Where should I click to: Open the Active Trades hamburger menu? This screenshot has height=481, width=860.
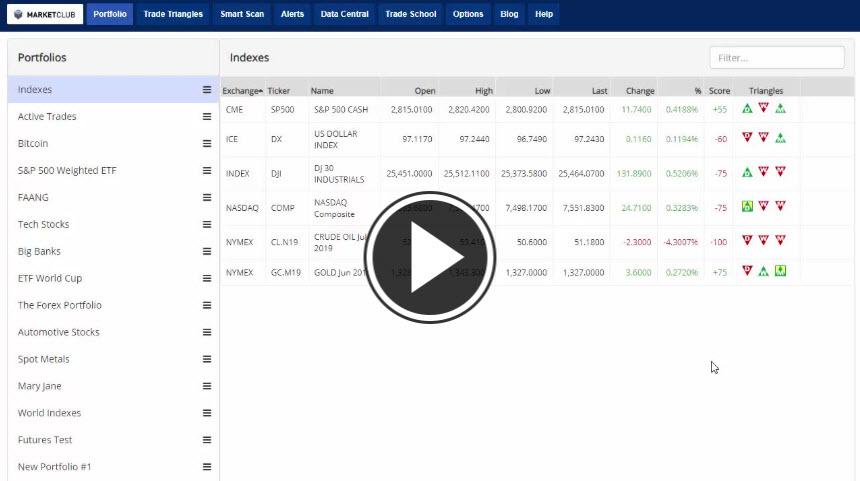pyautogui.click(x=207, y=116)
